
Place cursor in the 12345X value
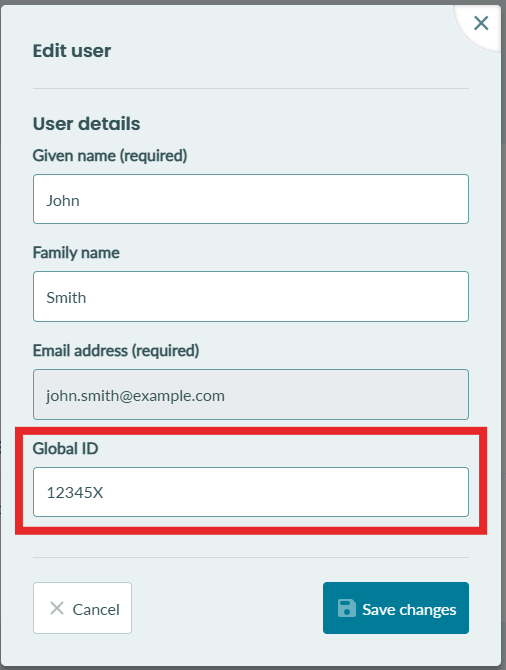click(x=75, y=493)
